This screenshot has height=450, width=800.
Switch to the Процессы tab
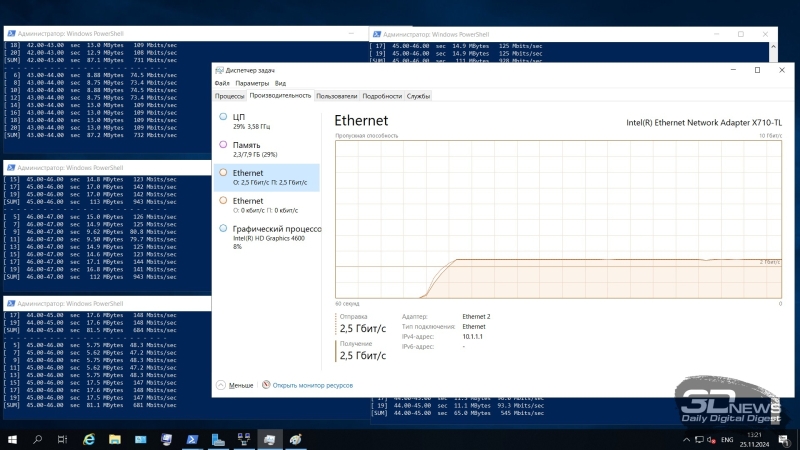coord(230,96)
